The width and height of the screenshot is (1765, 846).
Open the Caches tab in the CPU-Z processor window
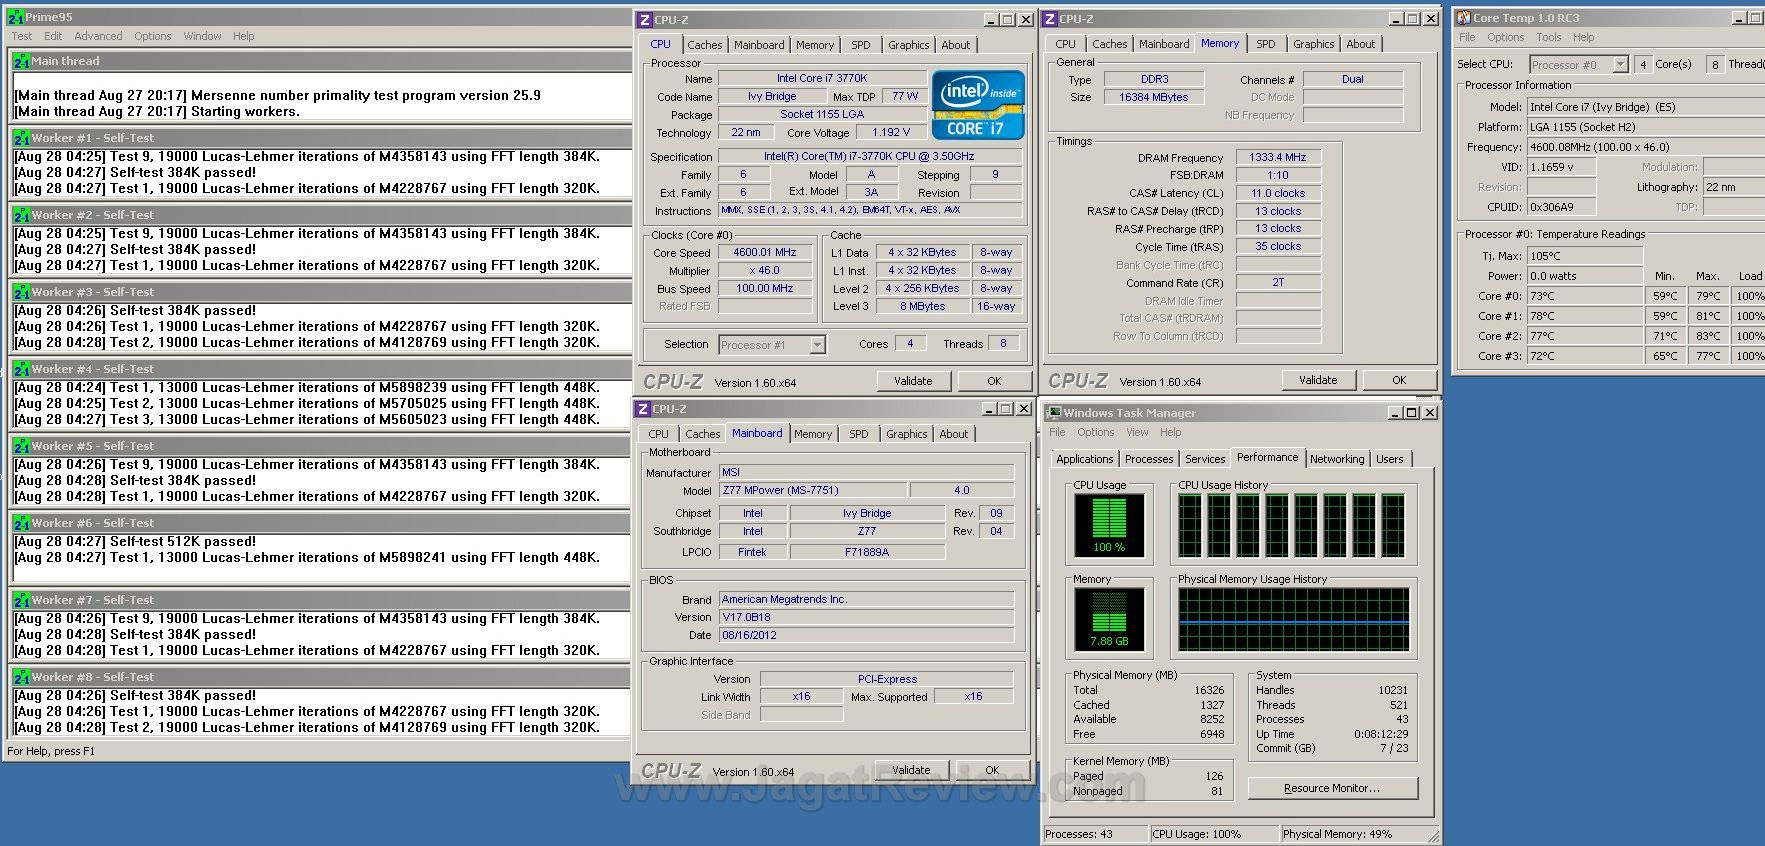tap(705, 45)
